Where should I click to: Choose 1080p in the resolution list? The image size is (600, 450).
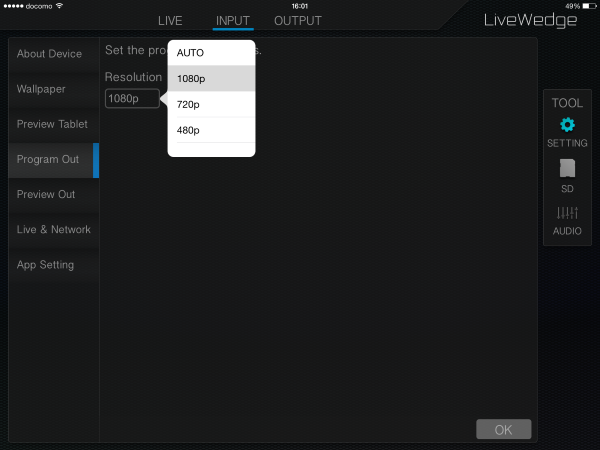[211, 78]
